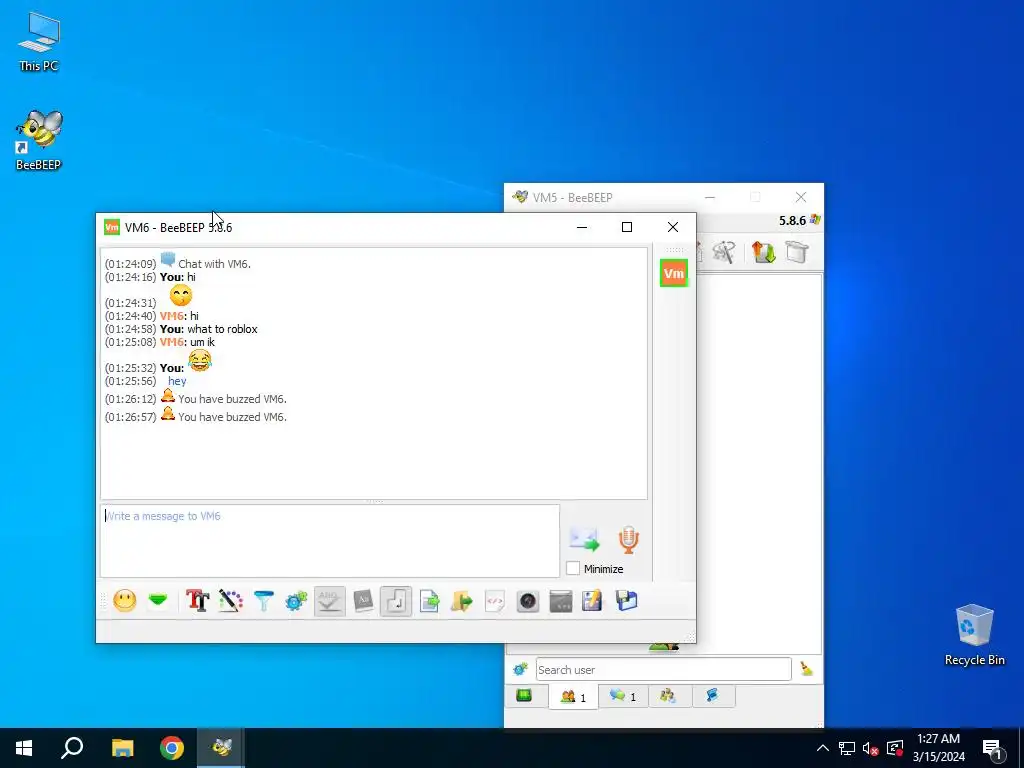This screenshot has height=768, width=1024.
Task: Open File Explorer from the taskbar
Action: tap(122, 748)
